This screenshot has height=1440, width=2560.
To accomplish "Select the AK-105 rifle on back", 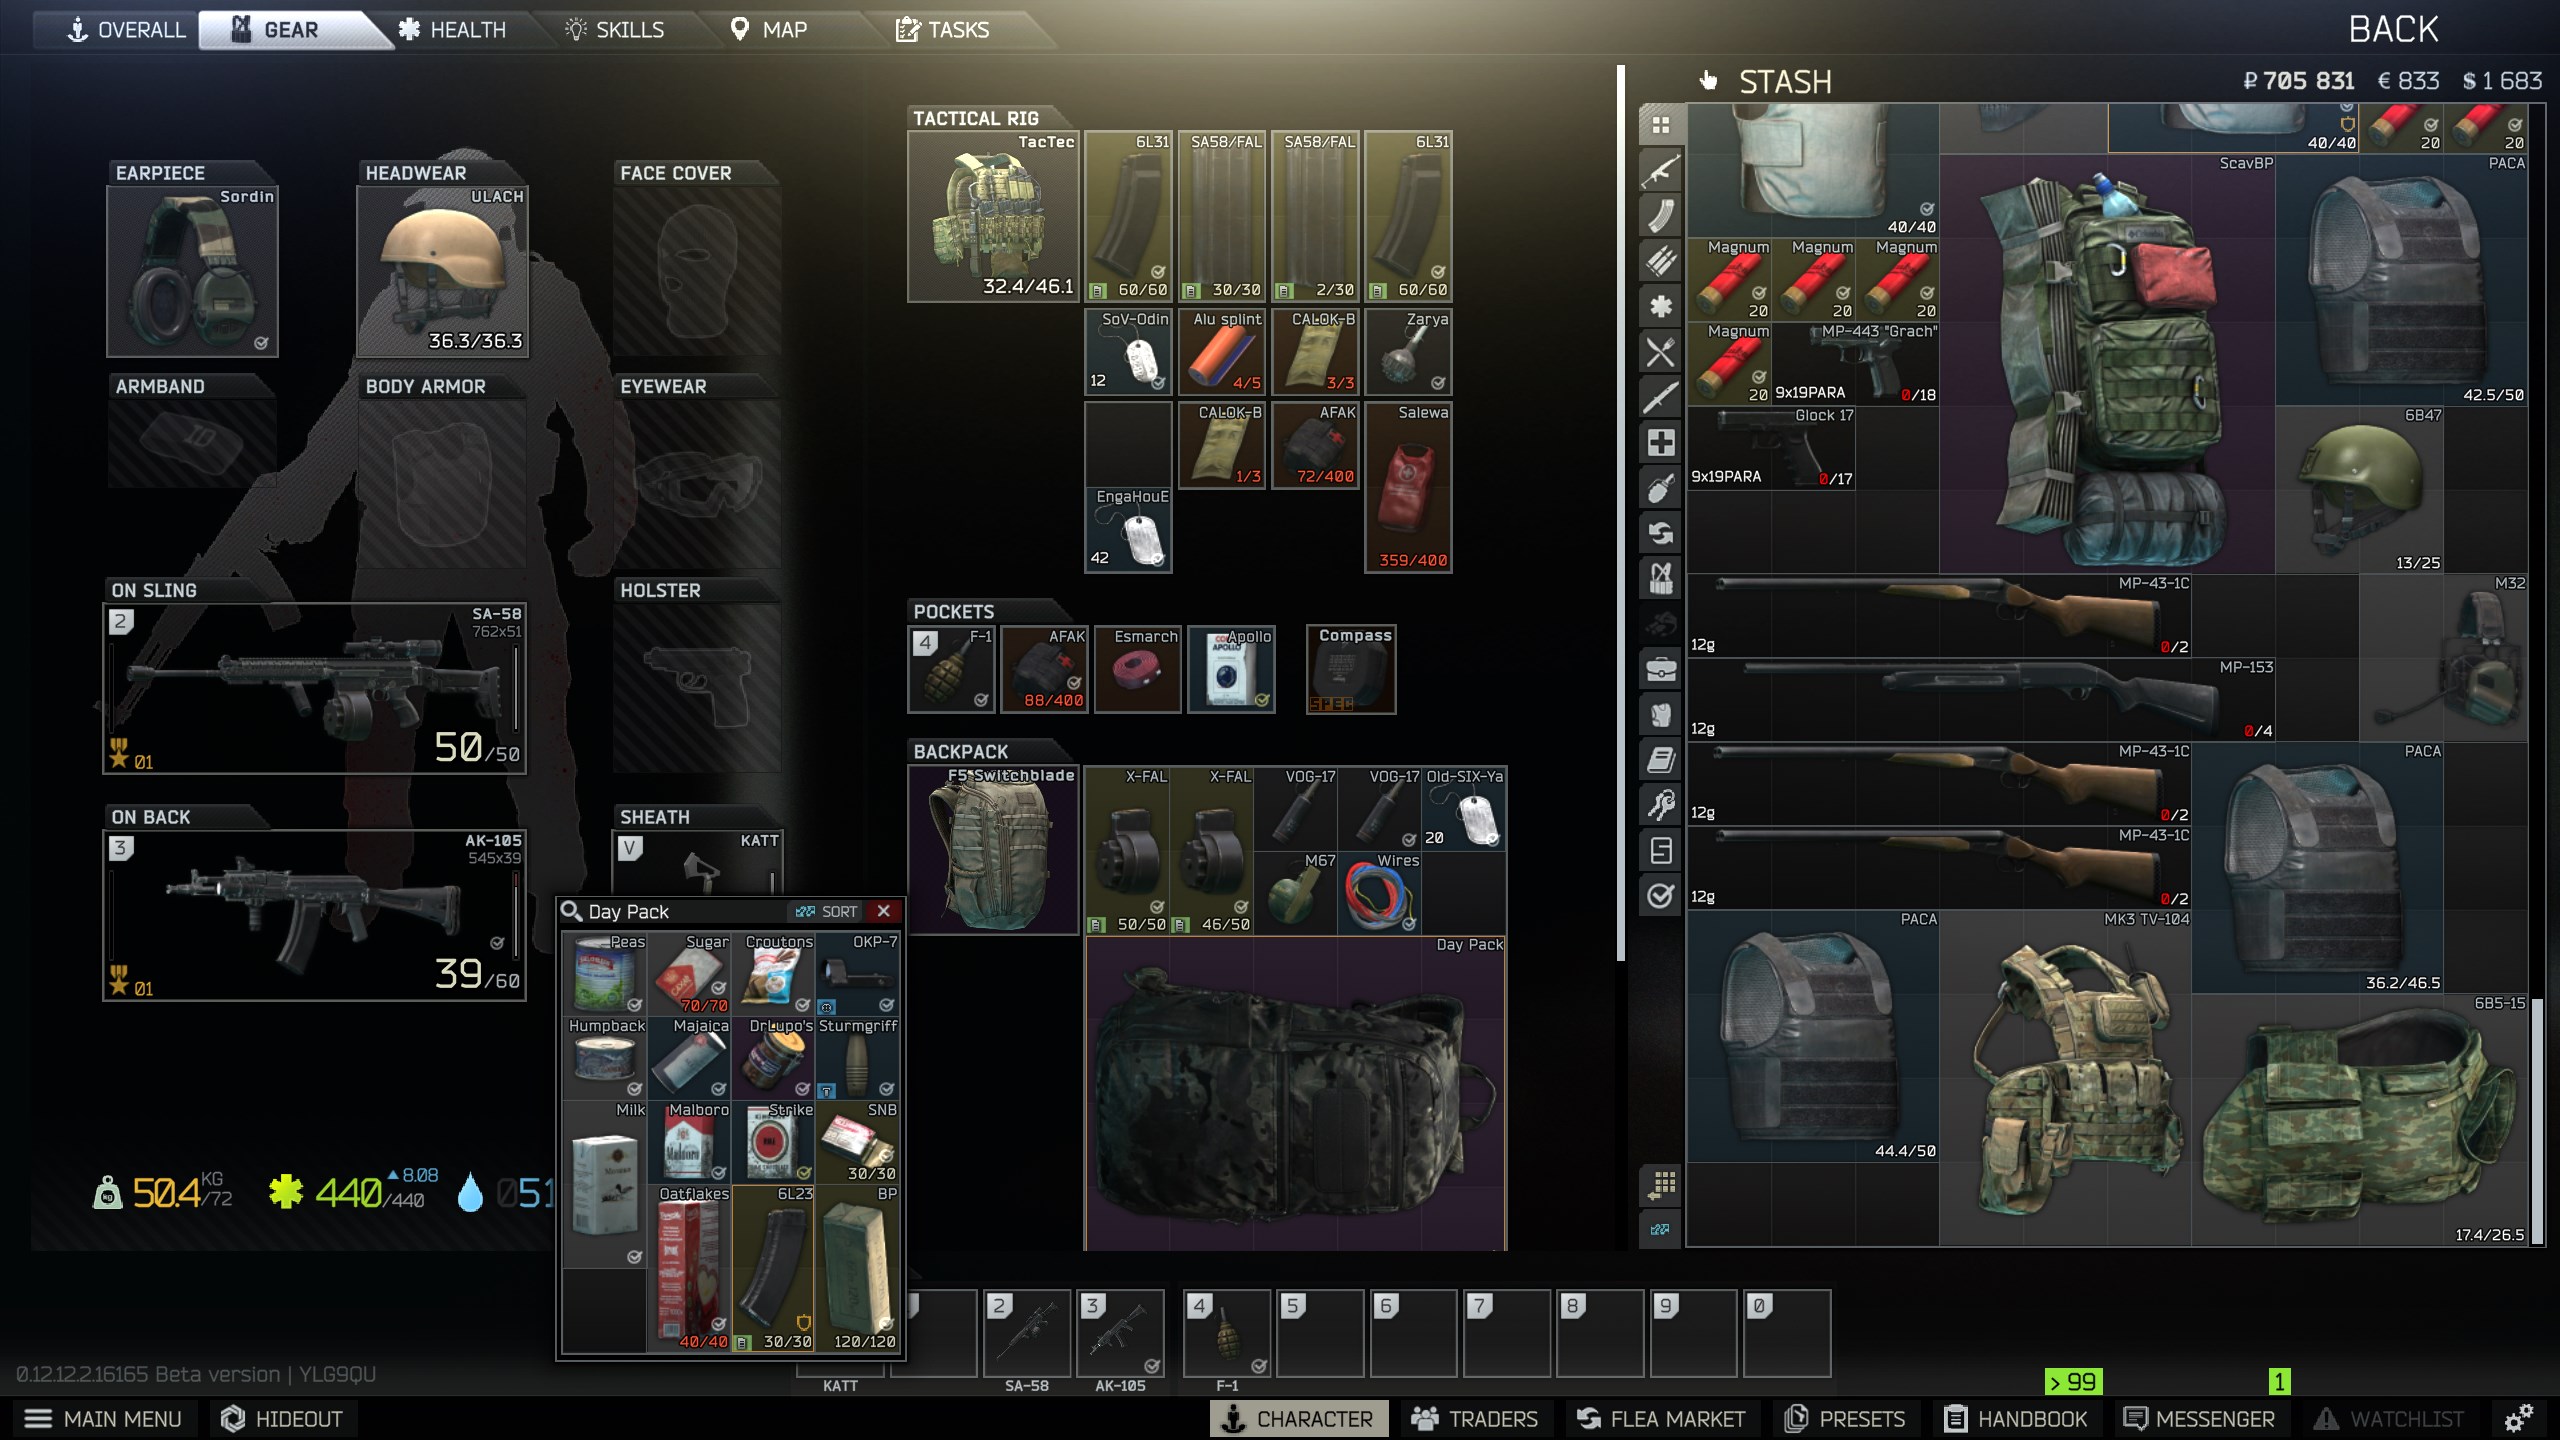I will pos(314,914).
